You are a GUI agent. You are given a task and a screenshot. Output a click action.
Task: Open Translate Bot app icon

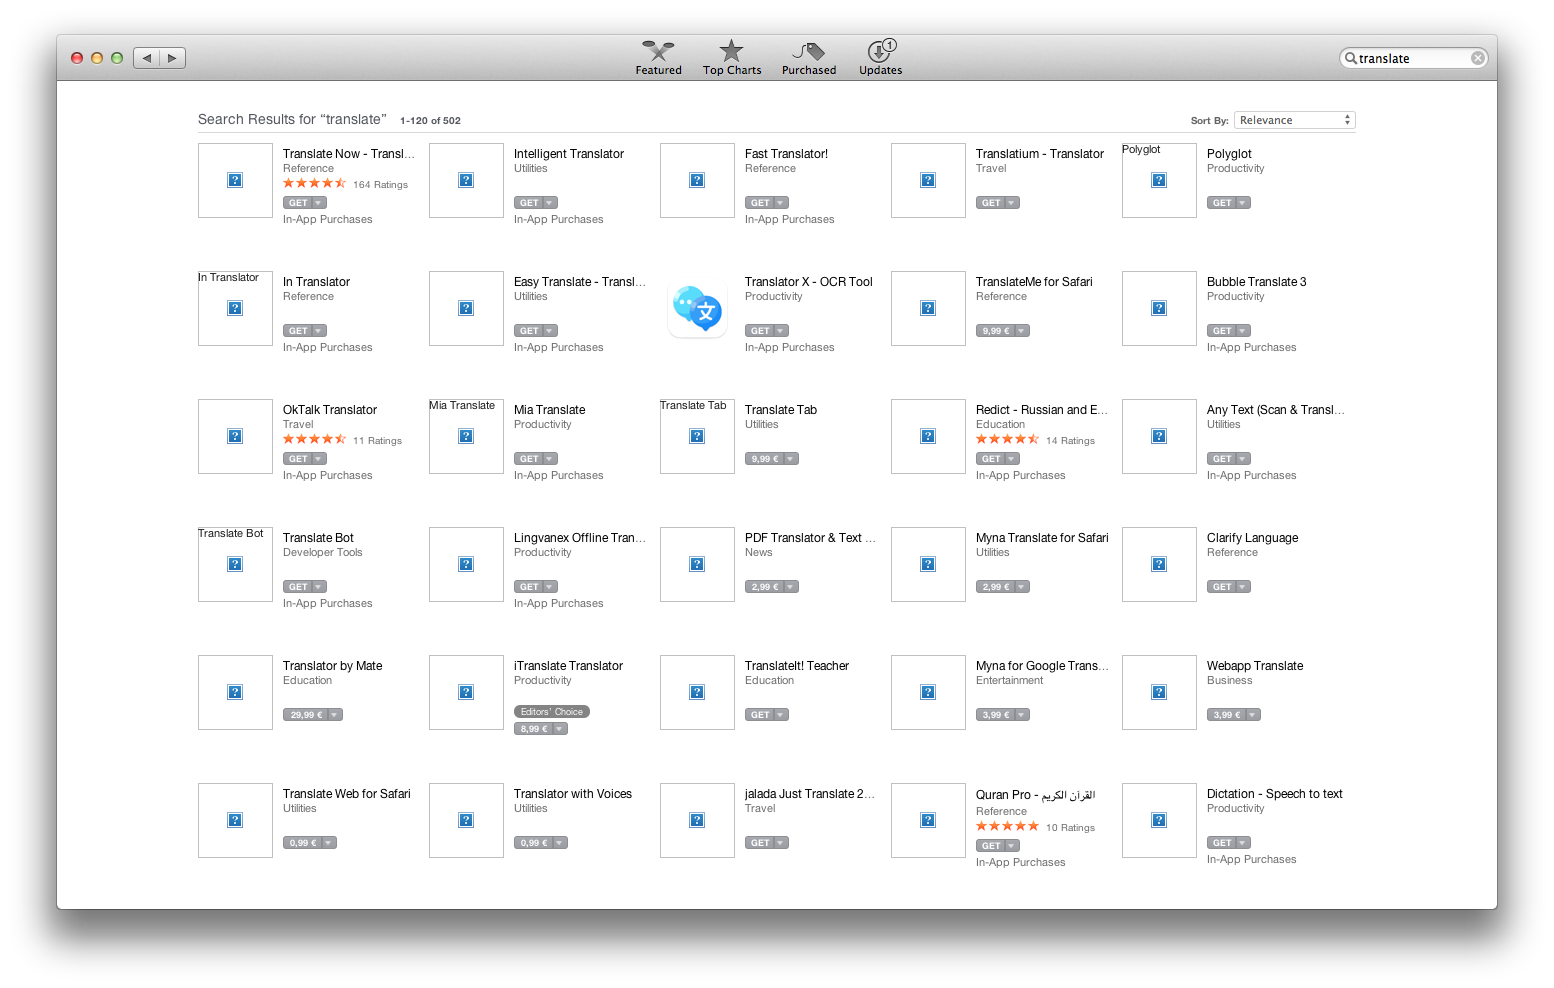coord(235,564)
